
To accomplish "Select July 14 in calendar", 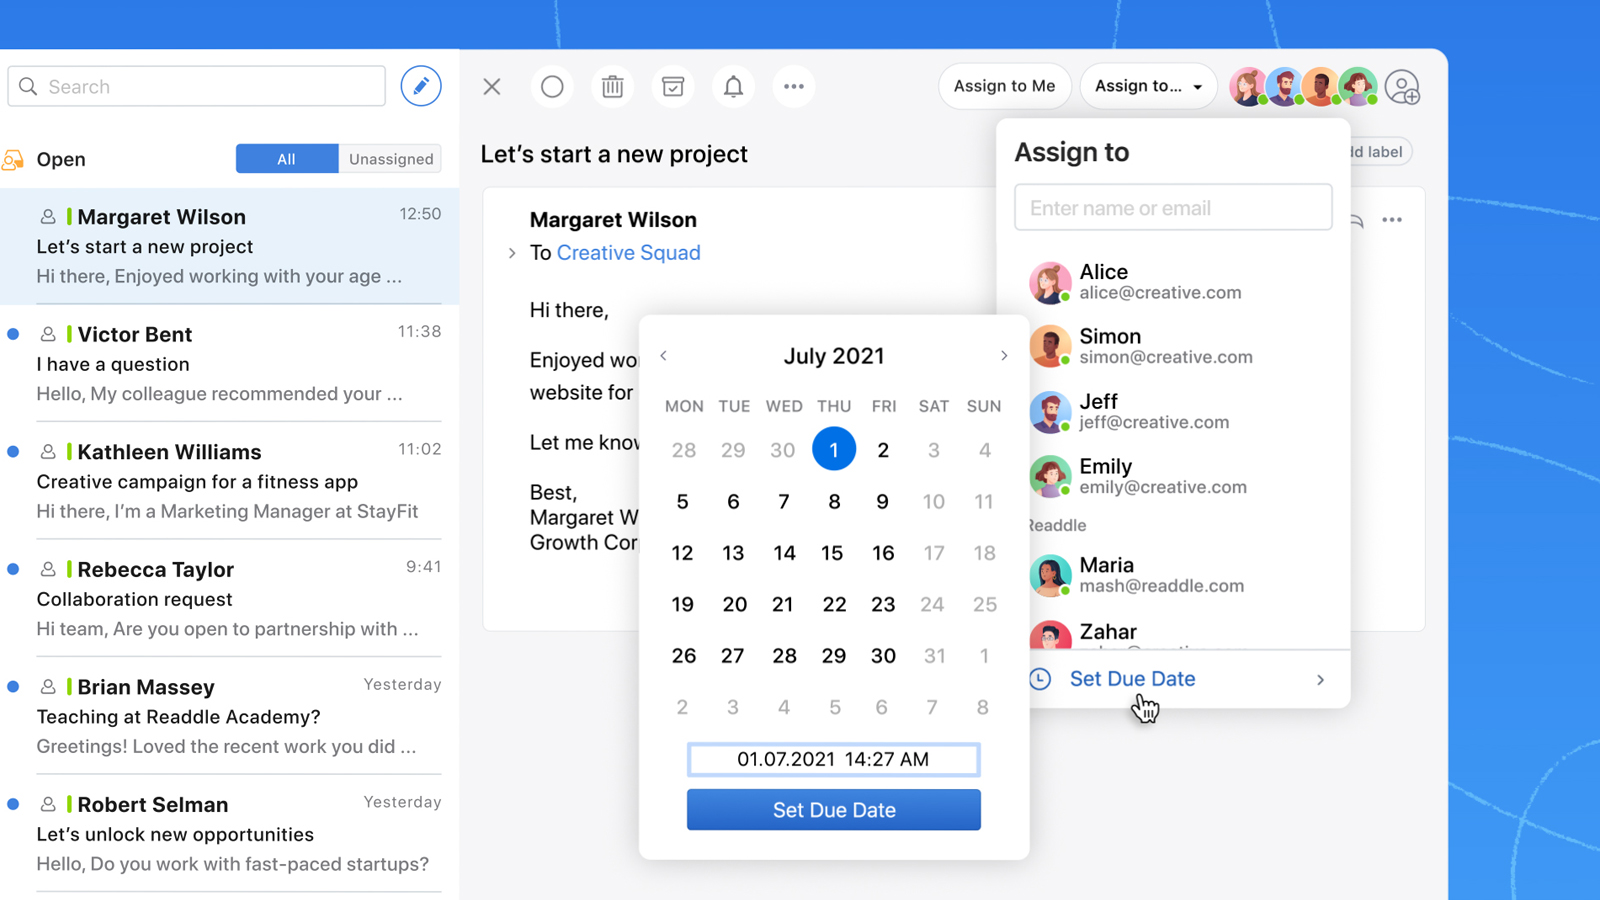I will (x=784, y=553).
